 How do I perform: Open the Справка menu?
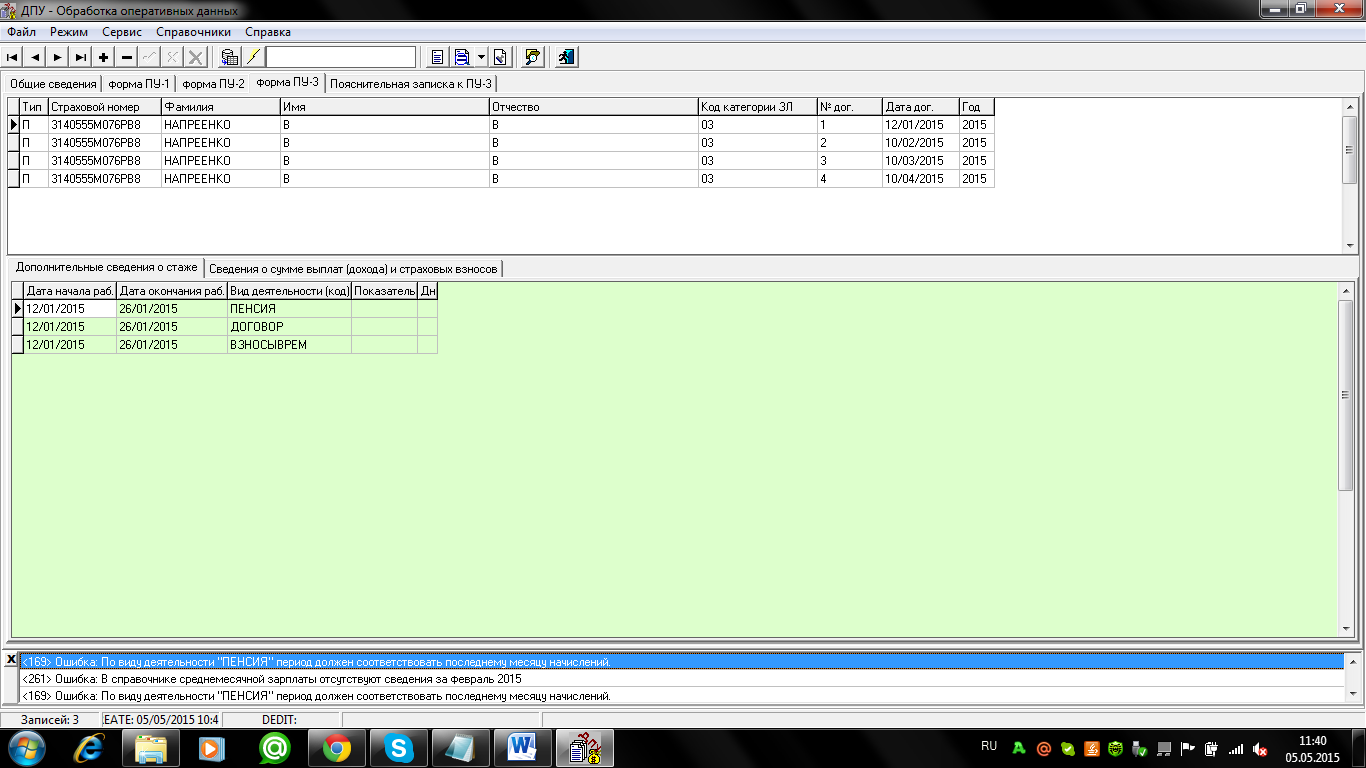268,32
